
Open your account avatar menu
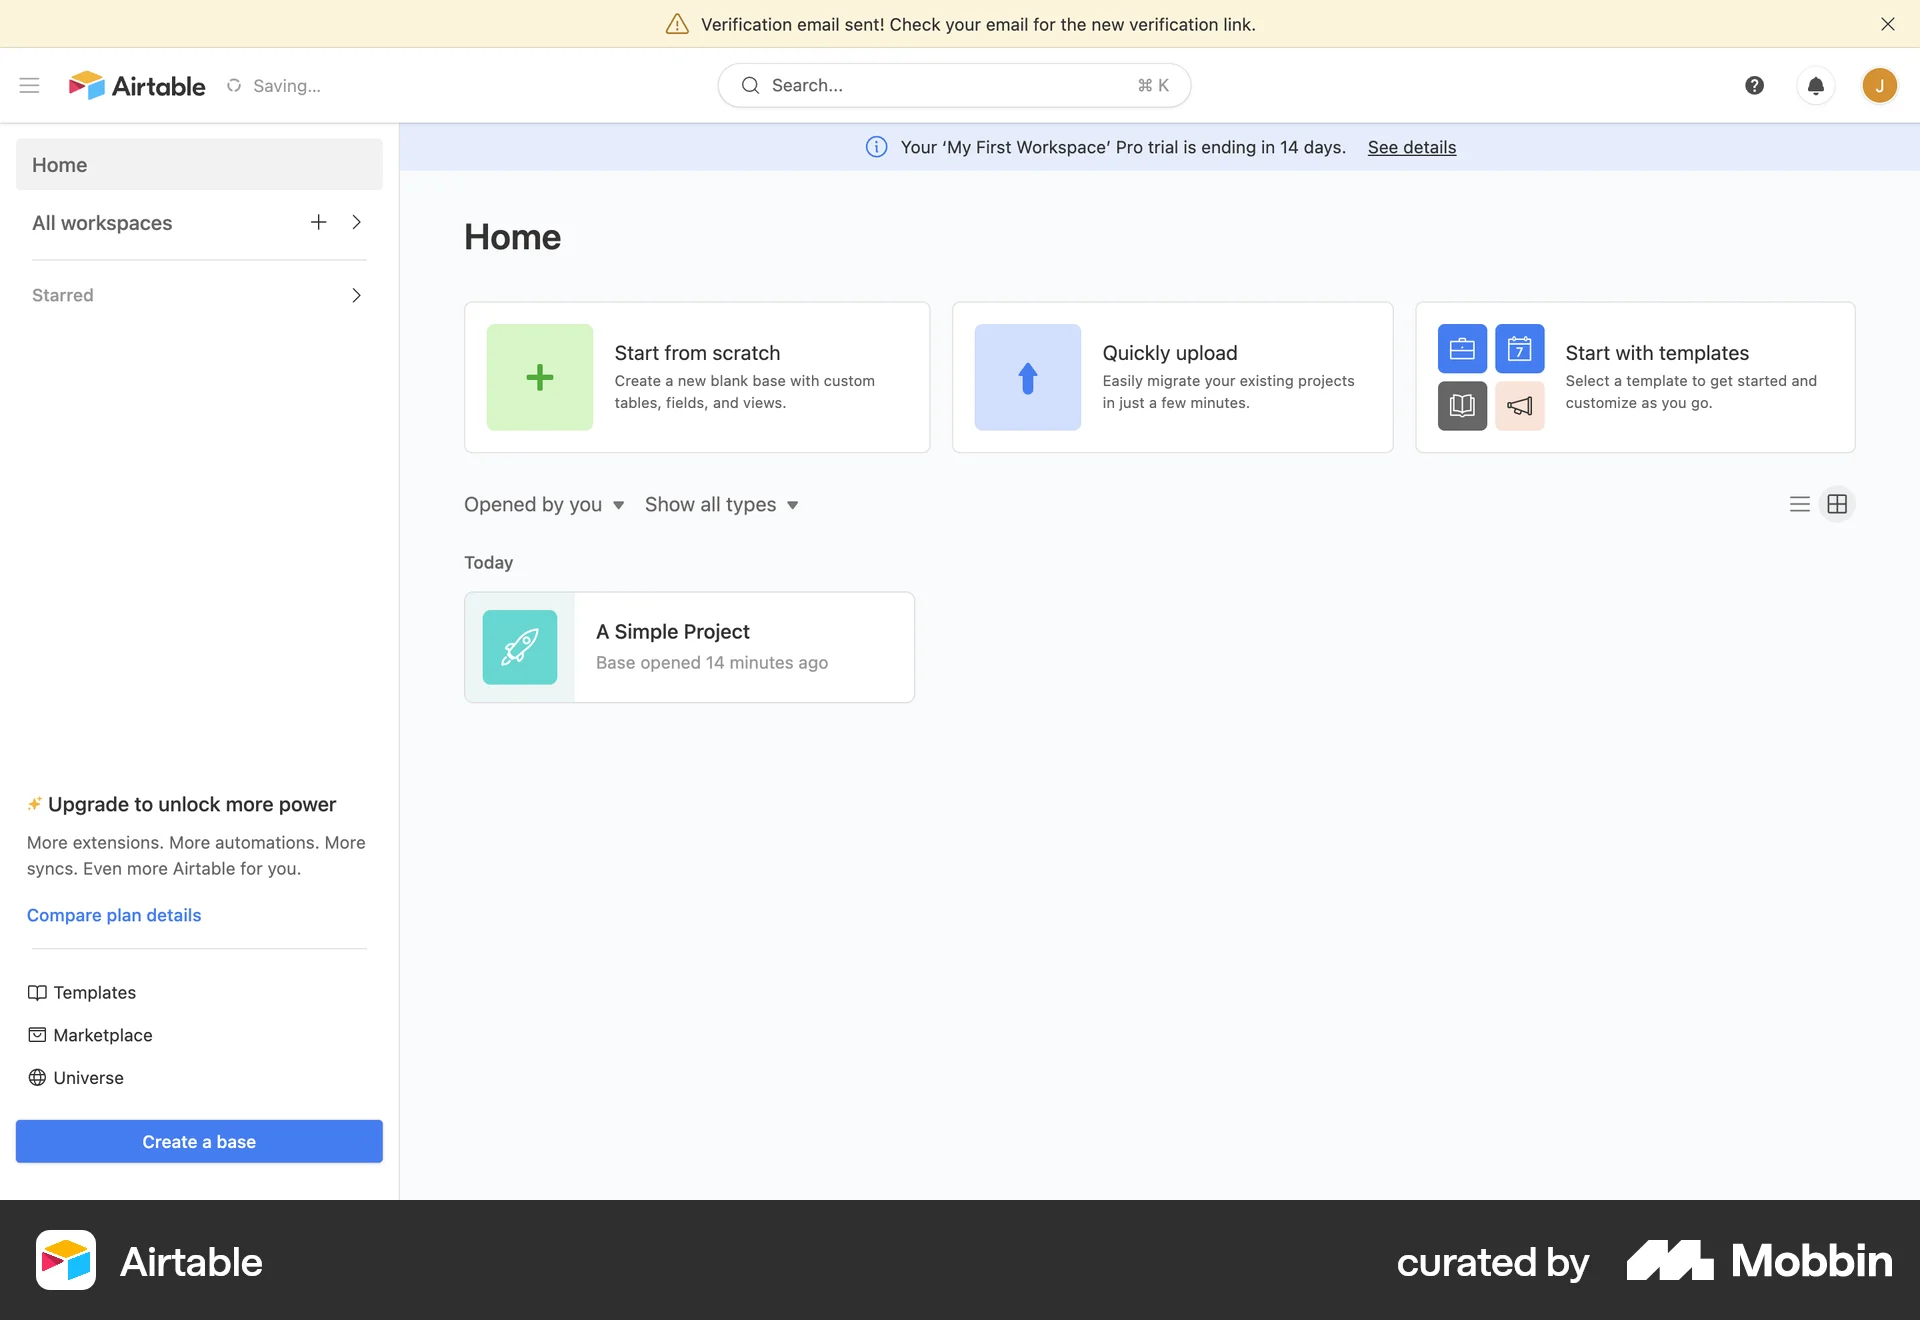coord(1880,86)
